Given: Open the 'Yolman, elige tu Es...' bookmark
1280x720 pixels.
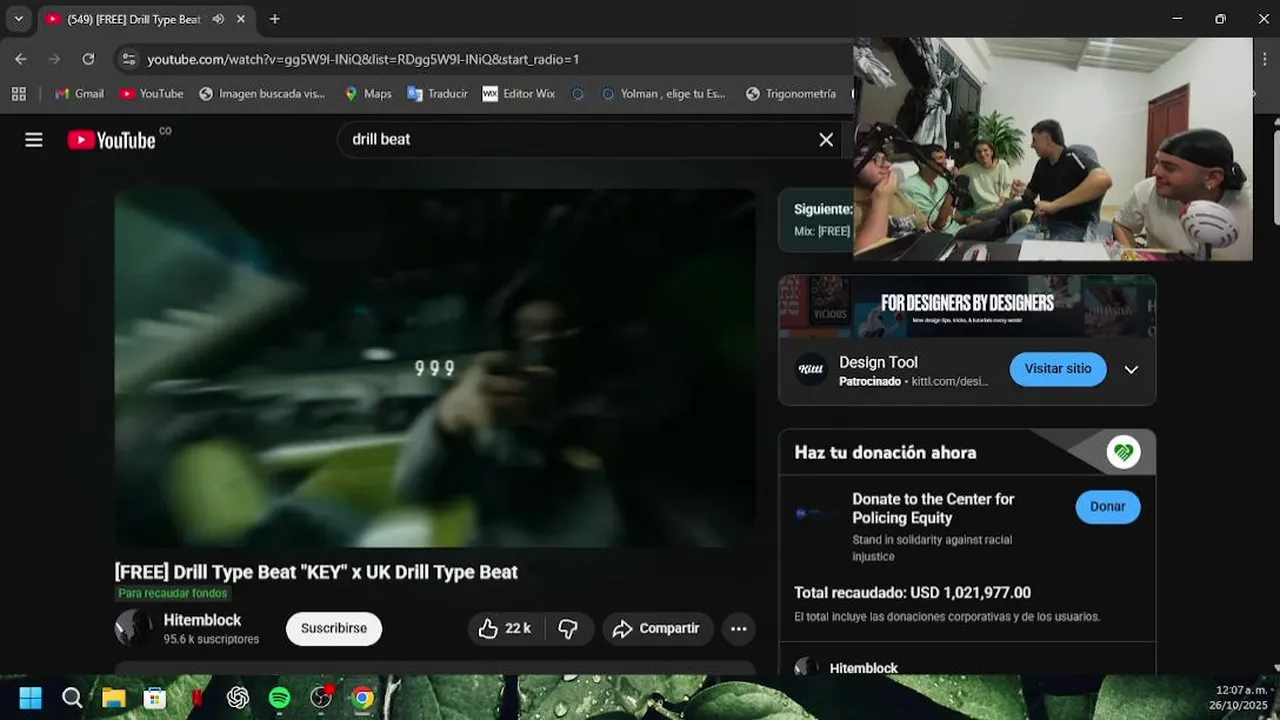Looking at the screenshot, I should coord(663,93).
